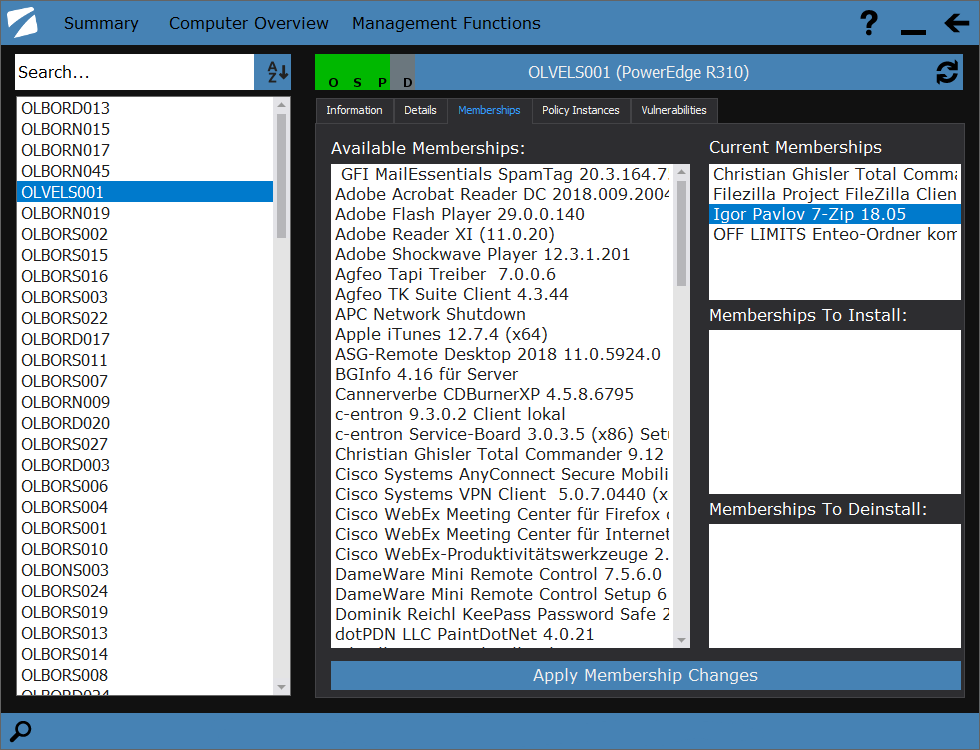The width and height of the screenshot is (980, 750).
Task: Click the grey D status indicator
Action: tap(408, 82)
